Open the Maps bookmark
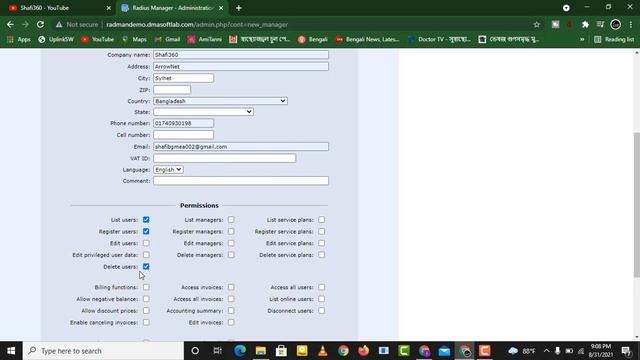This screenshot has height=360, width=640. click(134, 39)
